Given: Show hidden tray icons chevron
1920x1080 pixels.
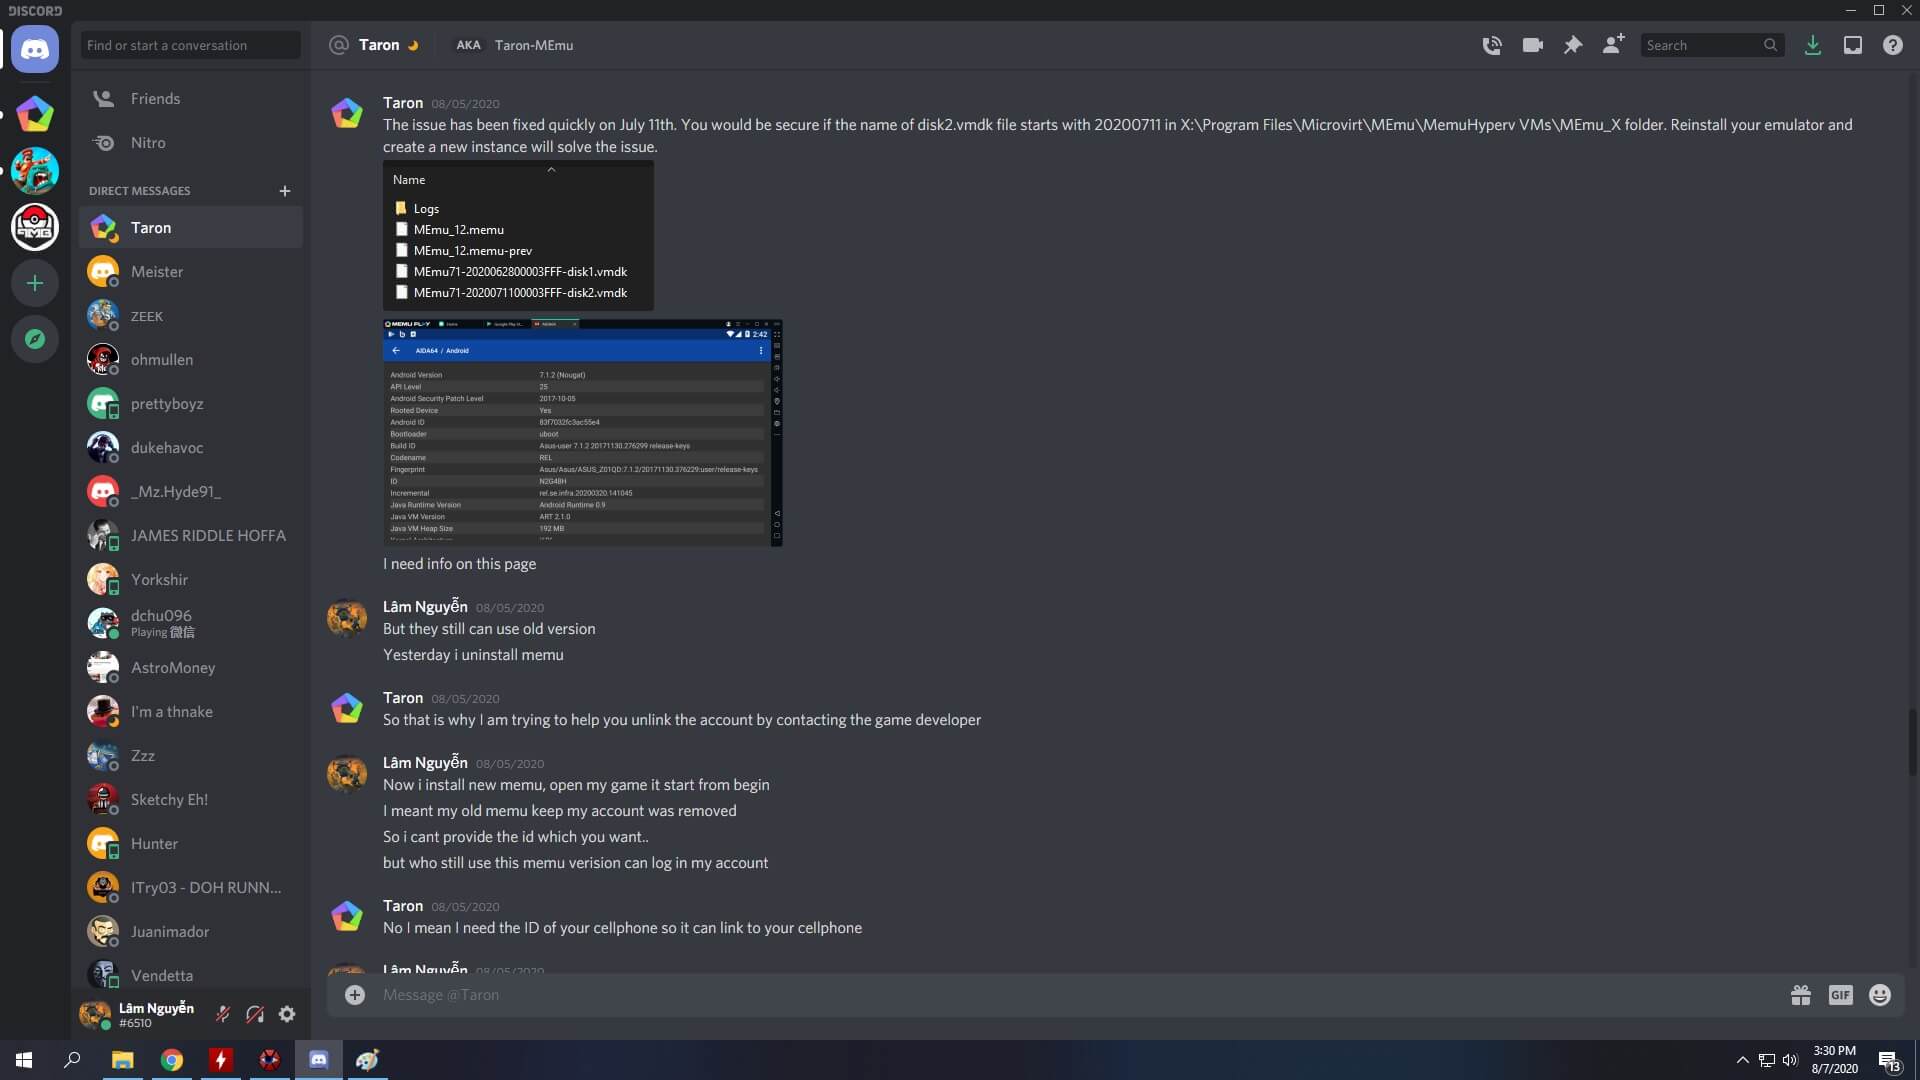Looking at the screenshot, I should (1742, 1060).
